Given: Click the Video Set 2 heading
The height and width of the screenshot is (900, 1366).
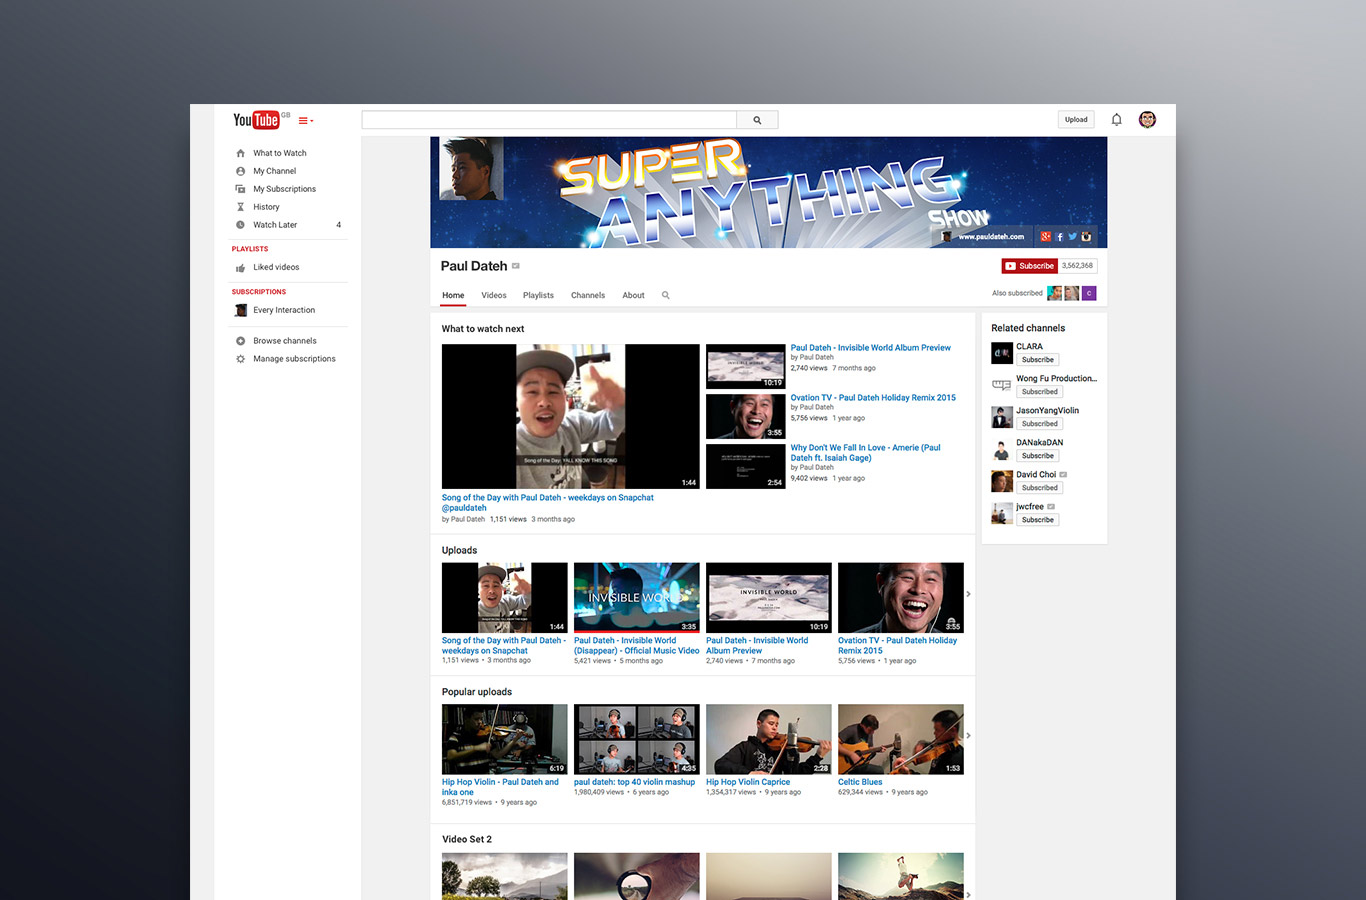Looking at the screenshot, I should [x=467, y=839].
